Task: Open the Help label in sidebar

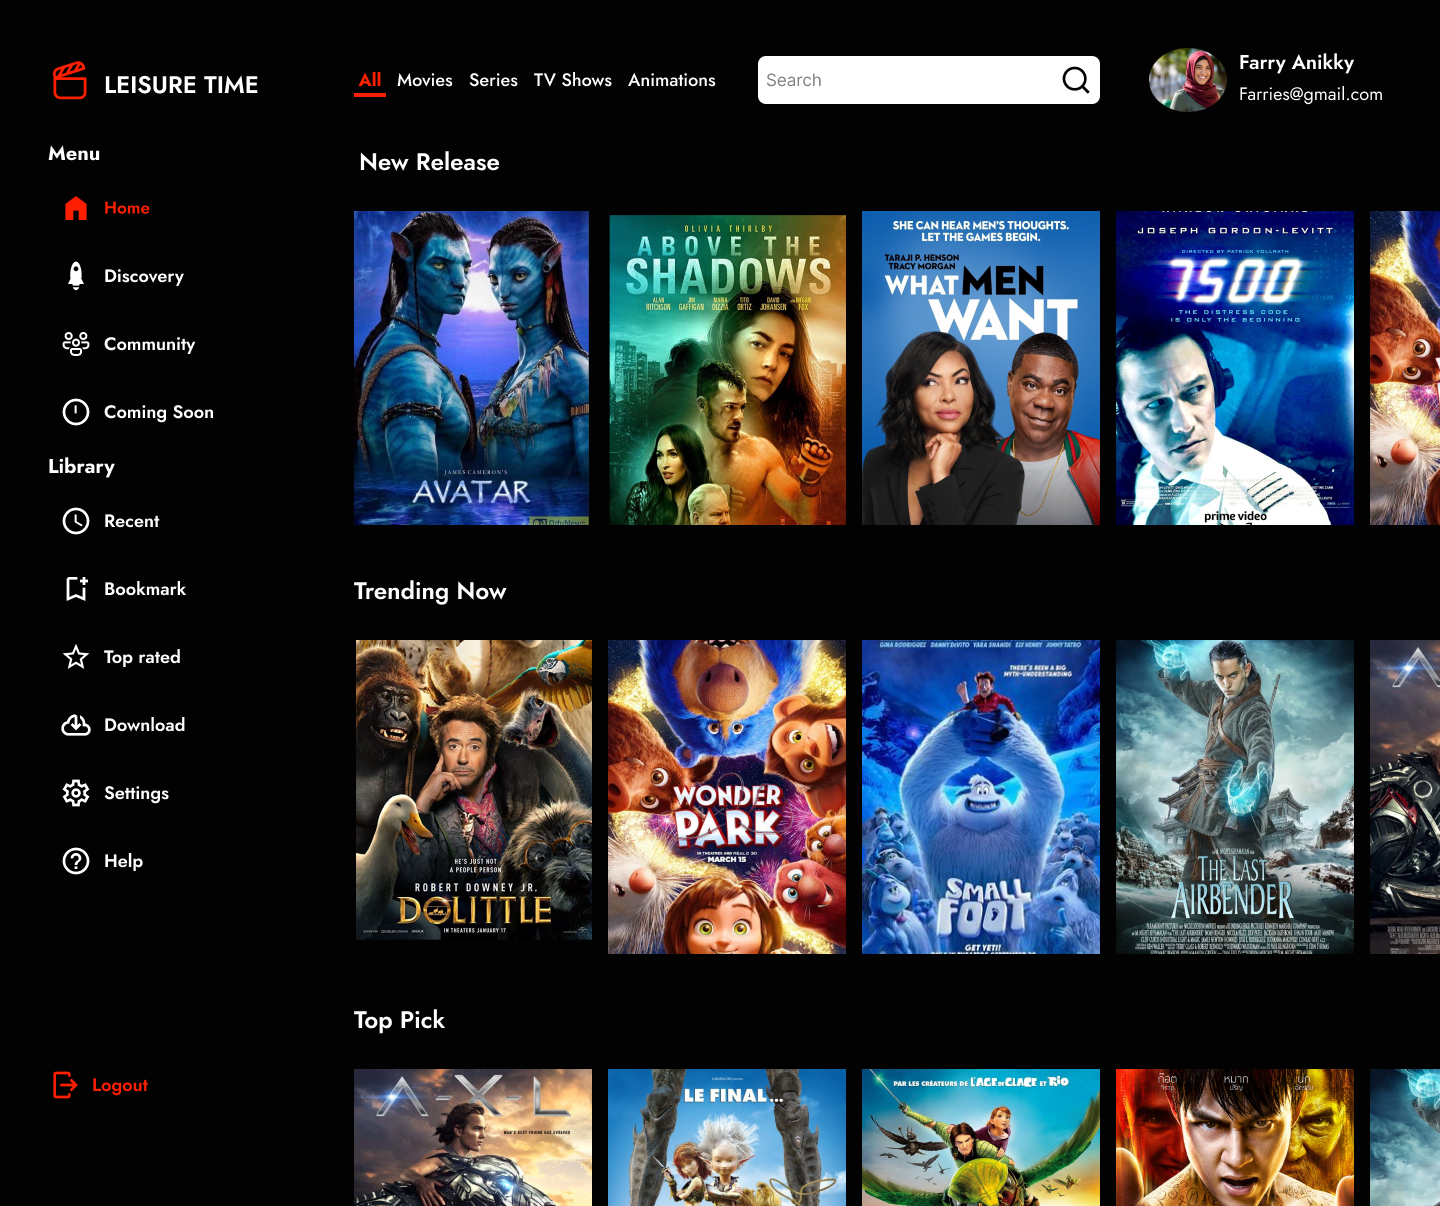Action: (x=124, y=861)
